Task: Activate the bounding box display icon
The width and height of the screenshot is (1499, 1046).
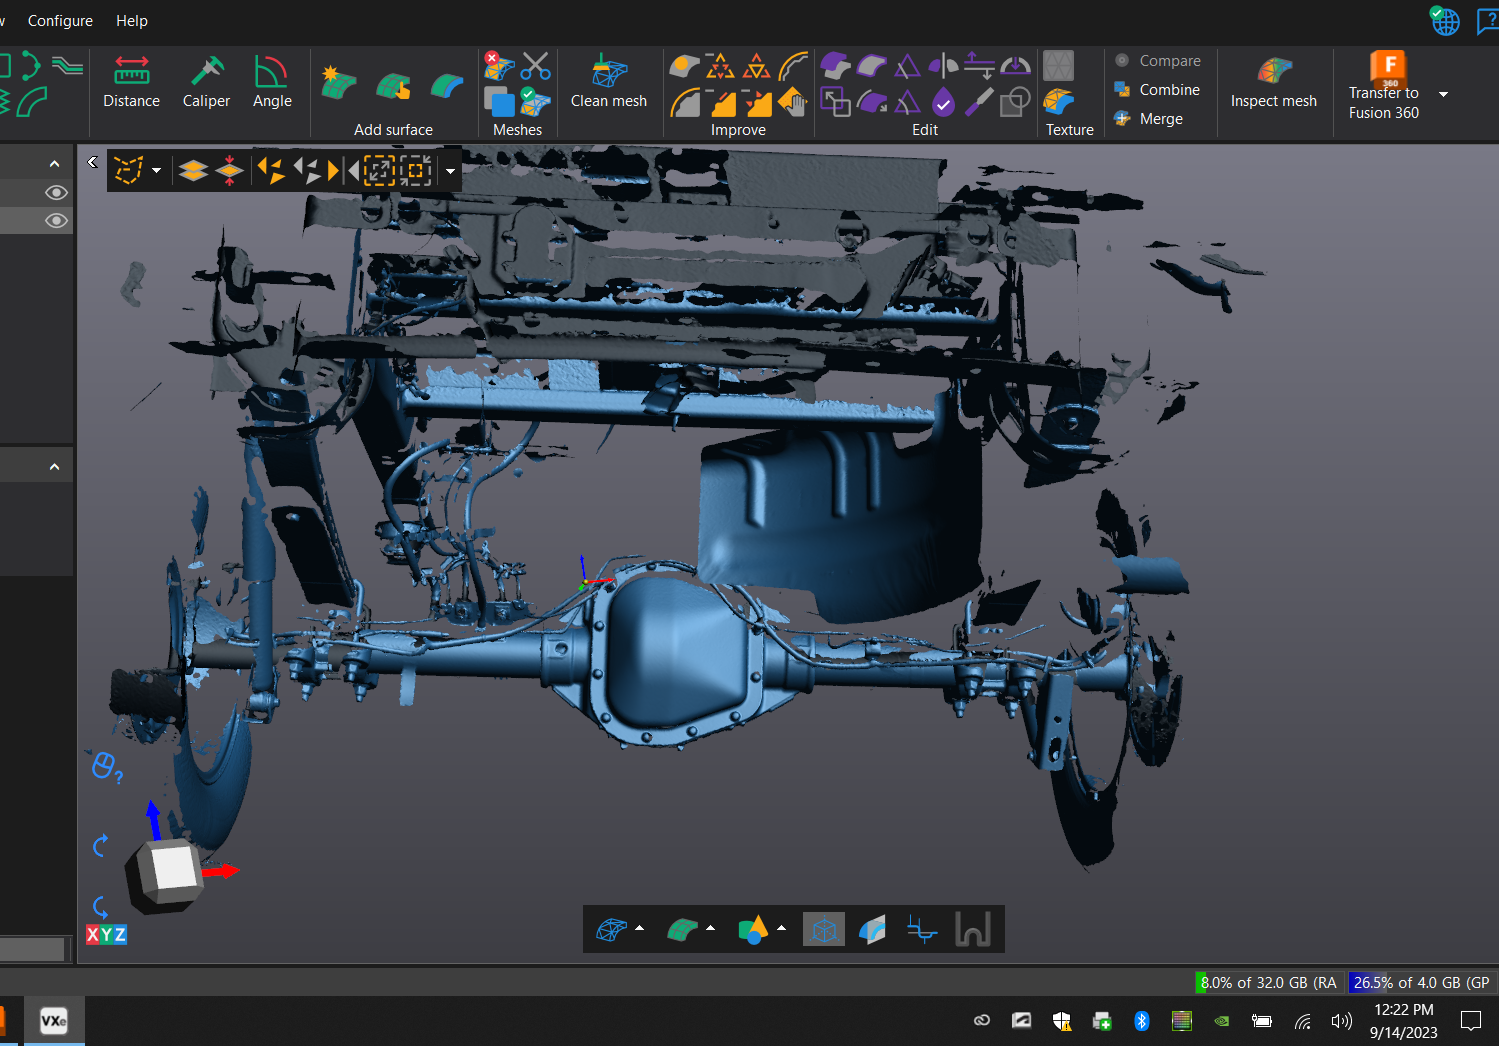Action: click(823, 928)
